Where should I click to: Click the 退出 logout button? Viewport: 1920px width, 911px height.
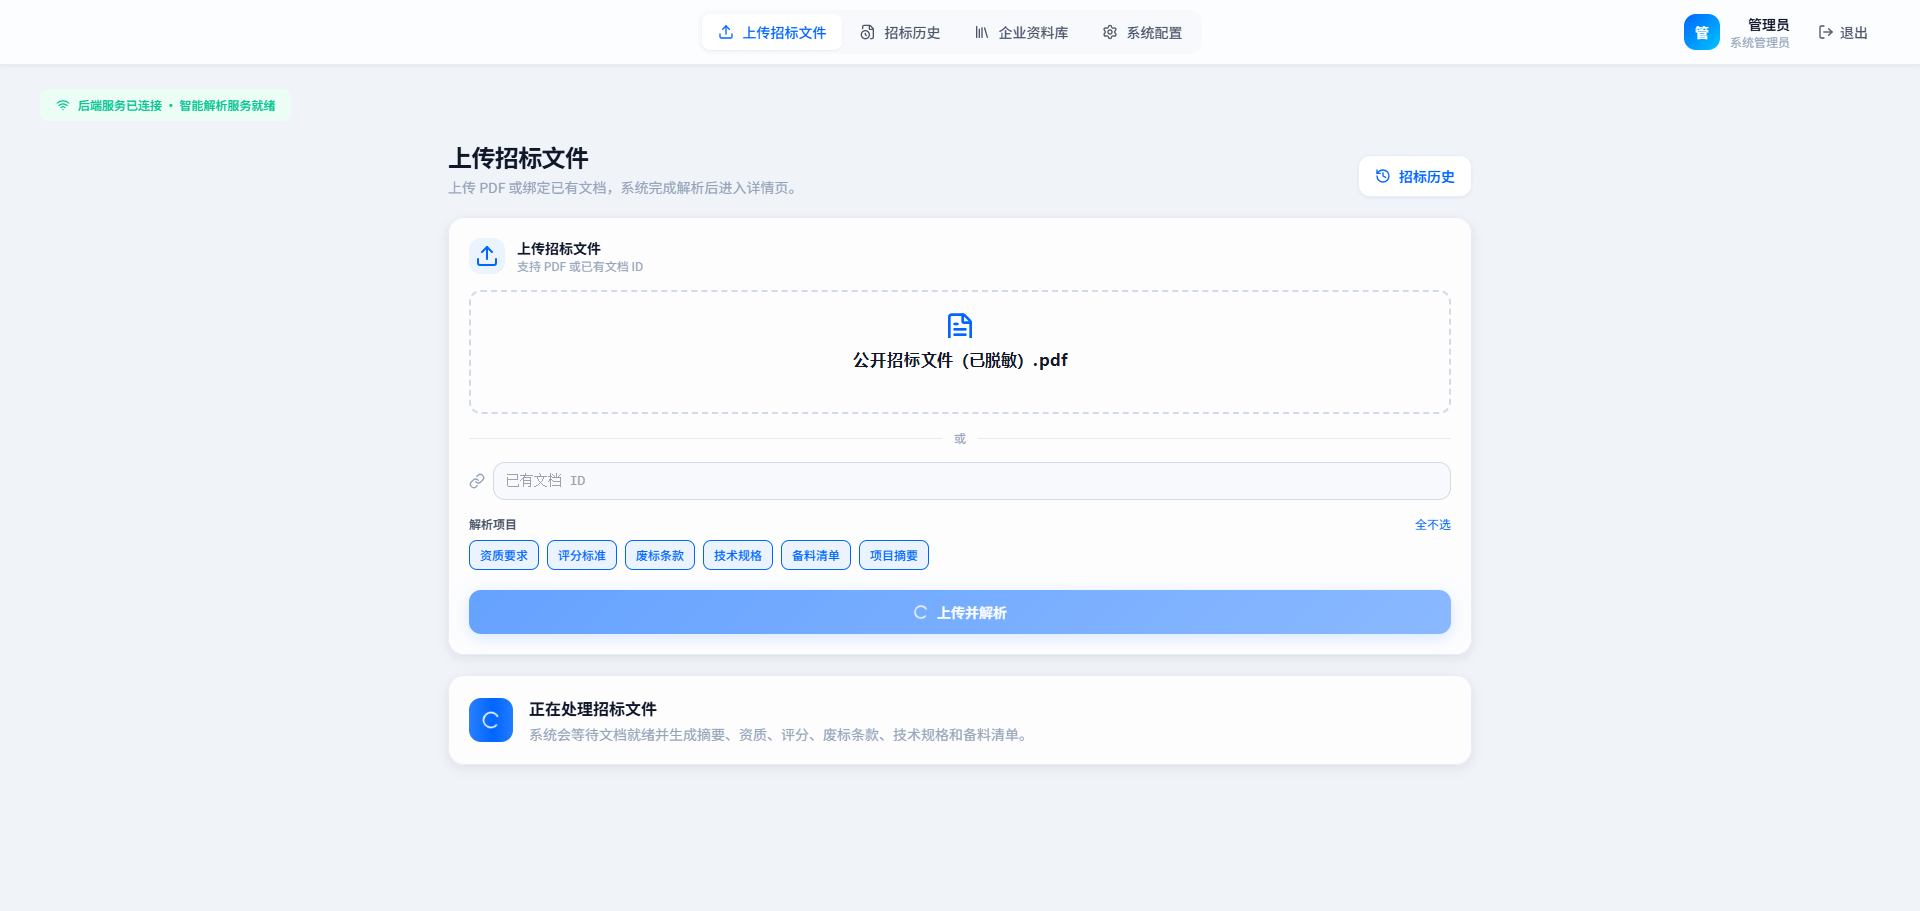click(x=1843, y=33)
